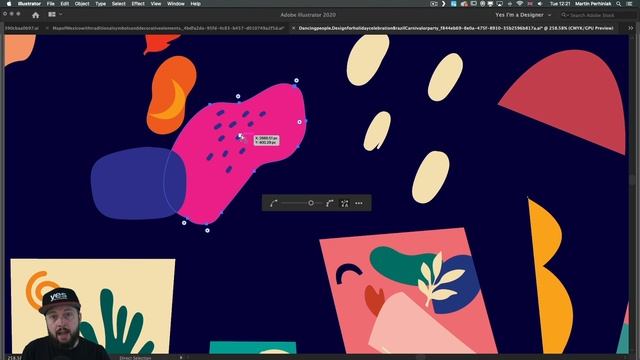Click the corner widget on pink shape's right edge

[300, 122]
